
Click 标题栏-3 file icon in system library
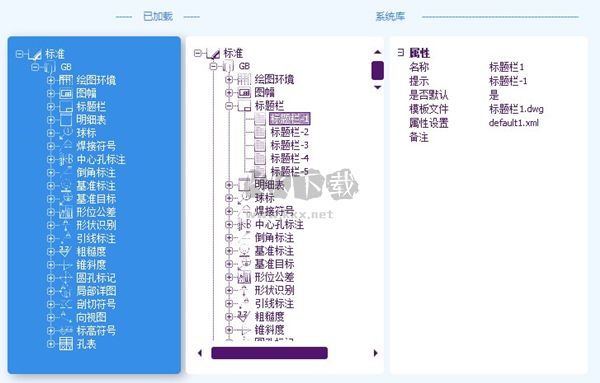click(260, 145)
